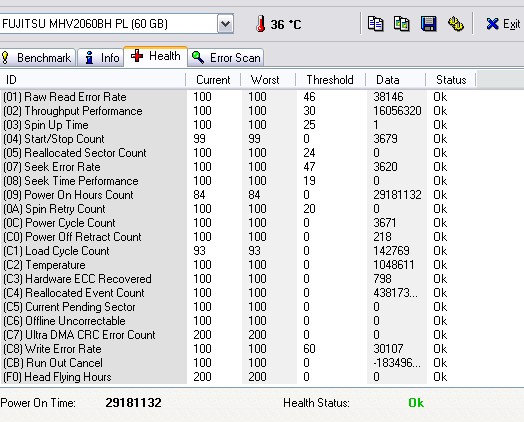
Task: Click the Power On Time value 29181132
Action: coord(134,403)
